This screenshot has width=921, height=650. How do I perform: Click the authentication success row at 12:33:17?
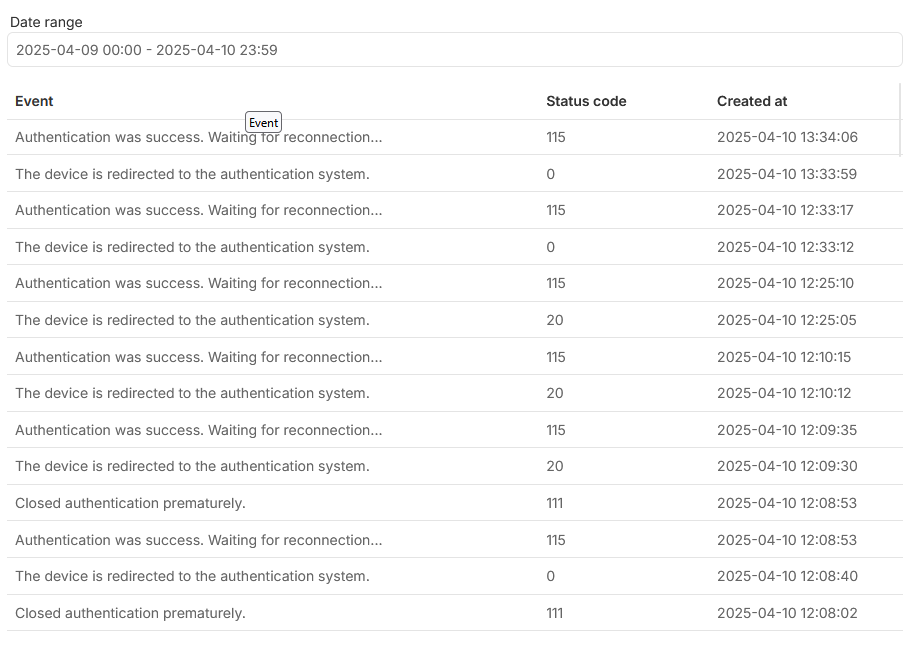pos(455,210)
